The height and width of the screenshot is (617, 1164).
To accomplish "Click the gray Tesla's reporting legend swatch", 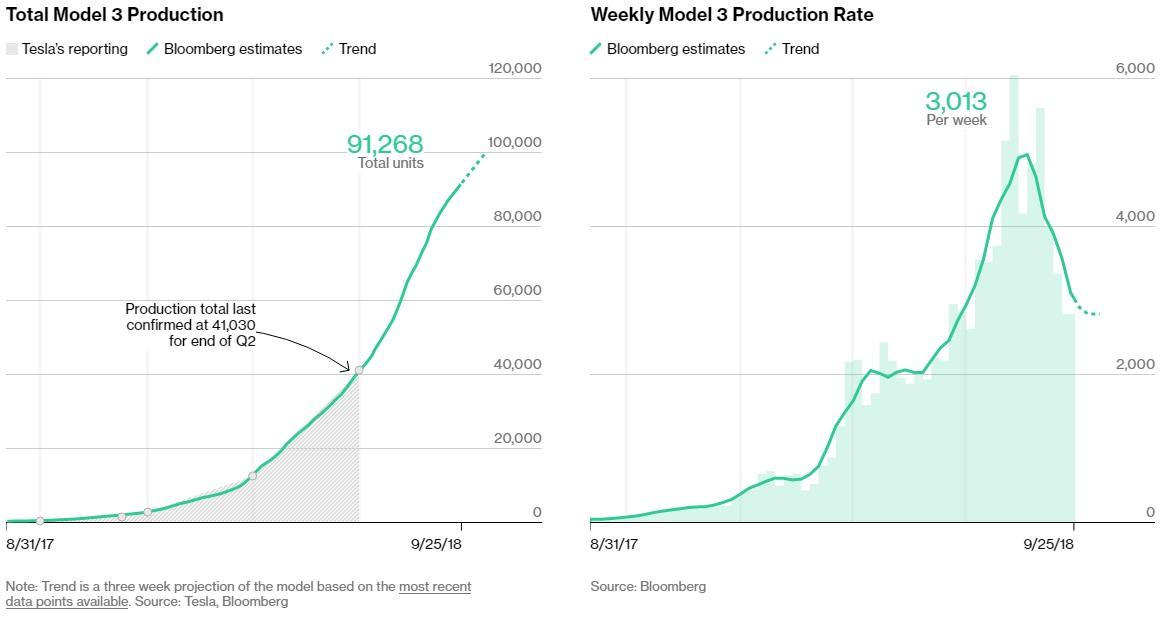I will tap(12, 49).
